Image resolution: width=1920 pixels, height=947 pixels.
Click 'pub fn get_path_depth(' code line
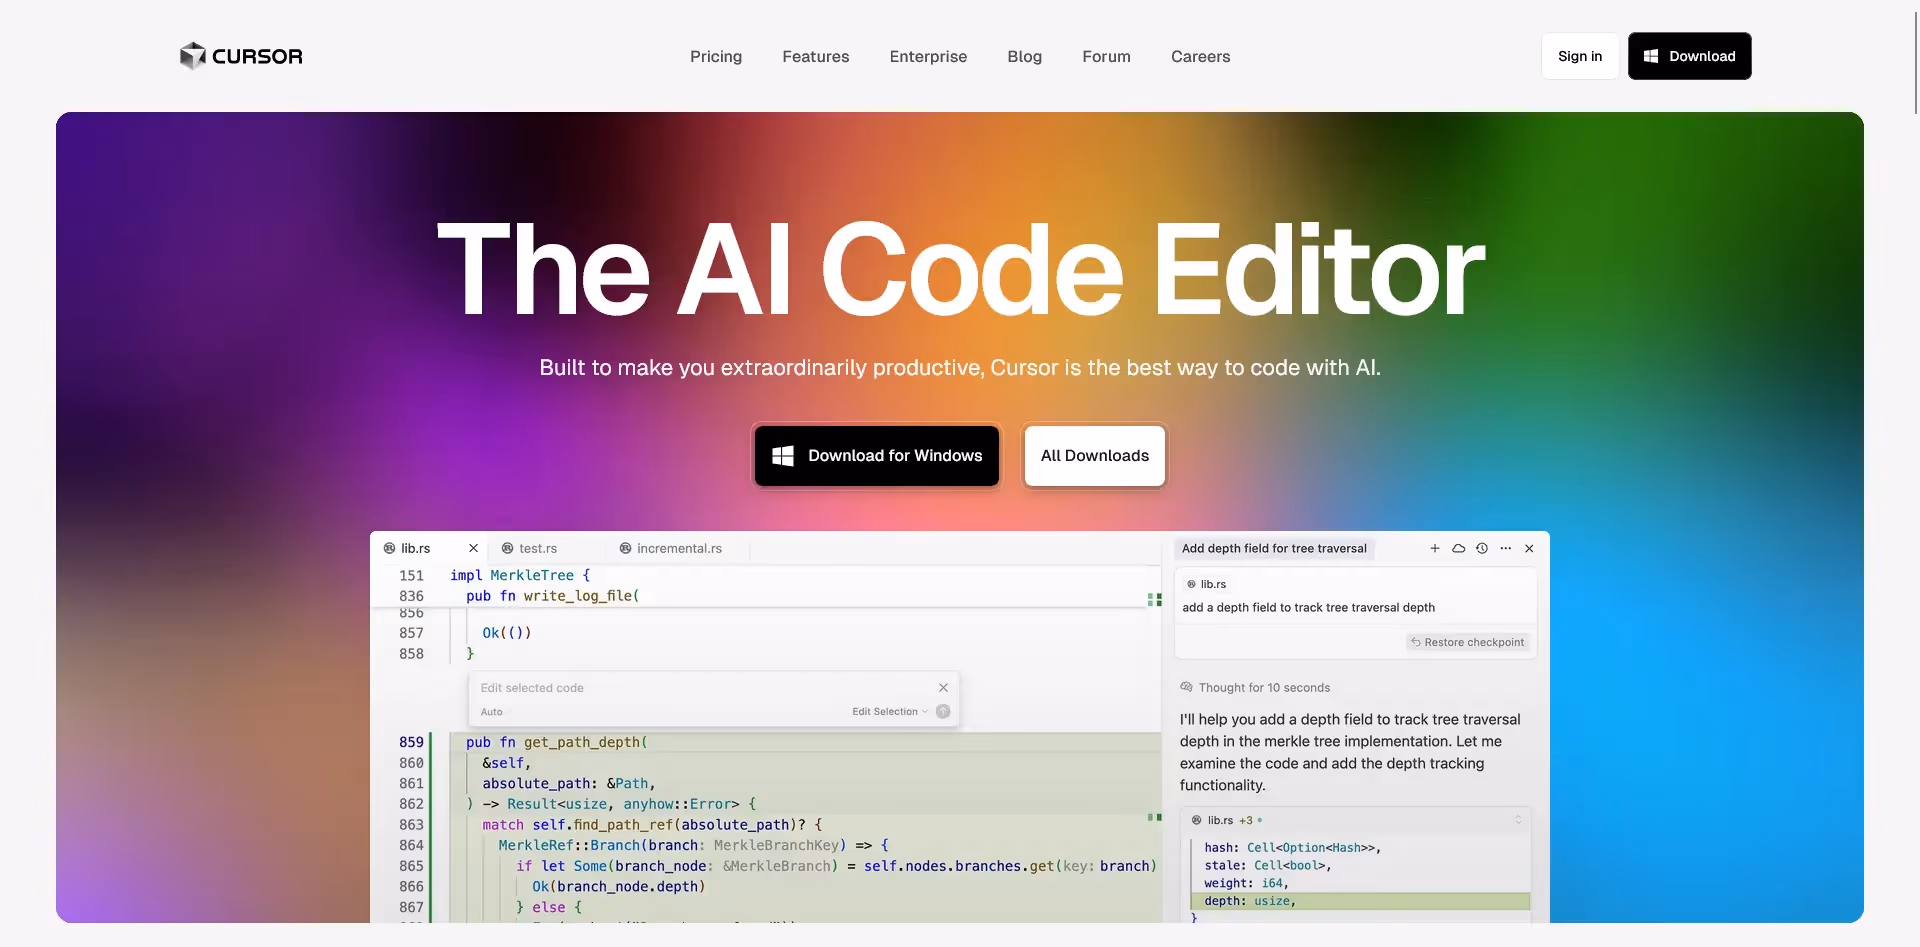556,742
